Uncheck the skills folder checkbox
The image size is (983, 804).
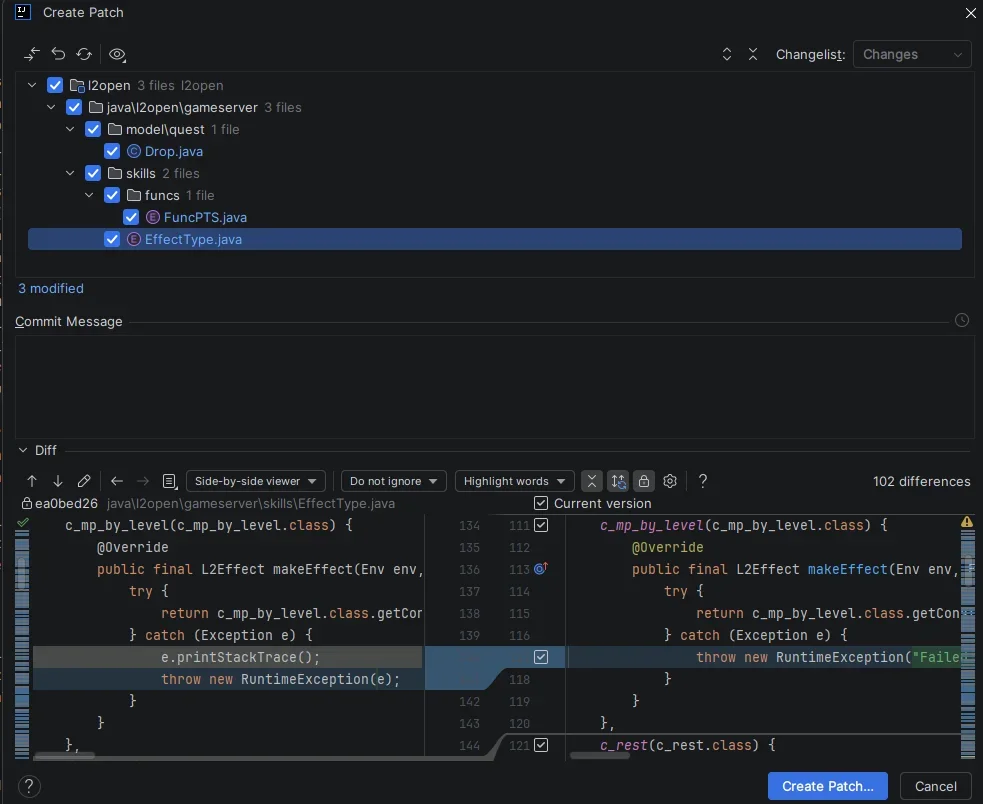93,173
